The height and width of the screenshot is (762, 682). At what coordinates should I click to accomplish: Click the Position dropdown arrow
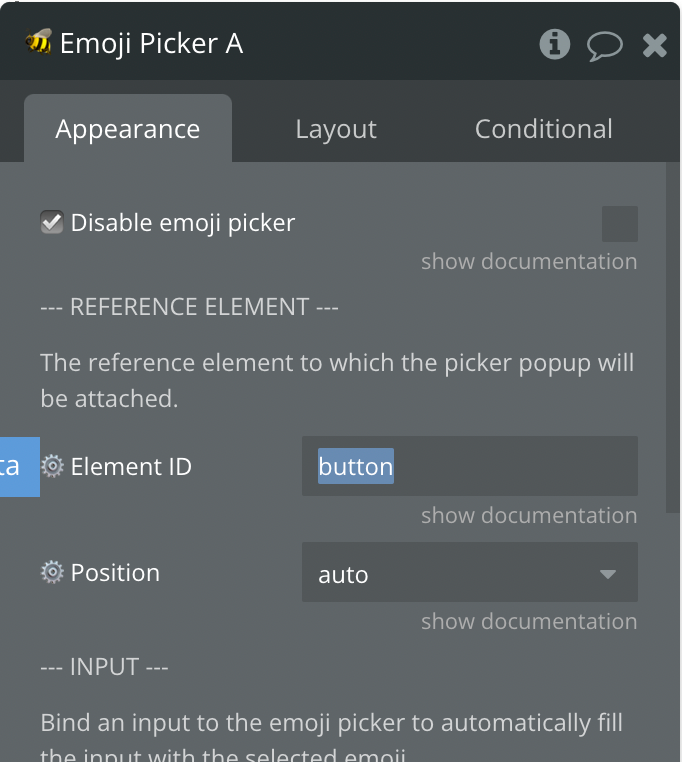coord(607,574)
